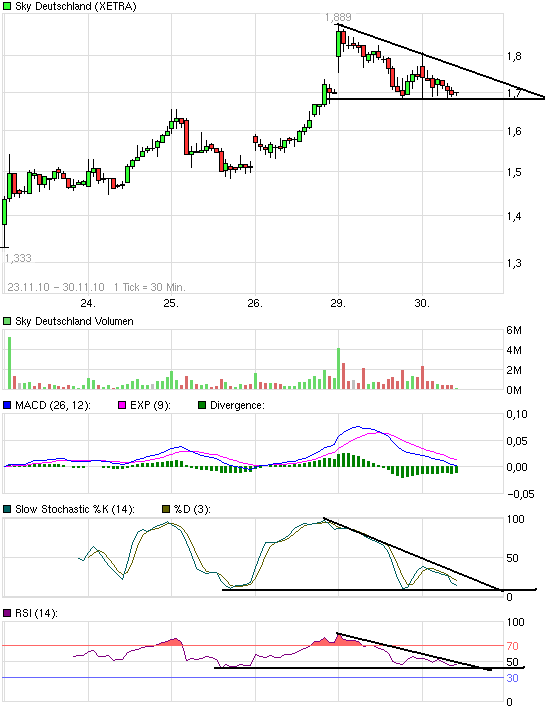This screenshot has height=710, width=545.
Task: Click the high price label 1,889
Action: pyautogui.click(x=338, y=17)
